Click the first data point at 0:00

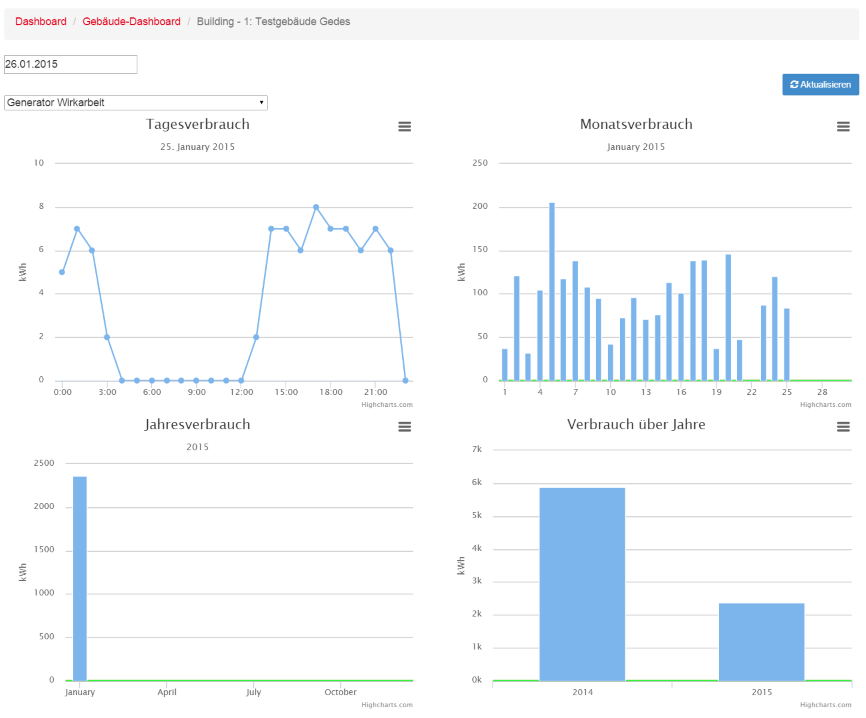[x=62, y=272]
